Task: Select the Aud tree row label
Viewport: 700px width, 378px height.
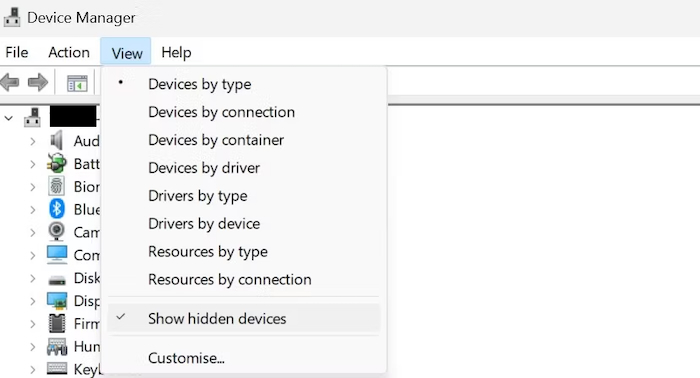Action: point(87,141)
